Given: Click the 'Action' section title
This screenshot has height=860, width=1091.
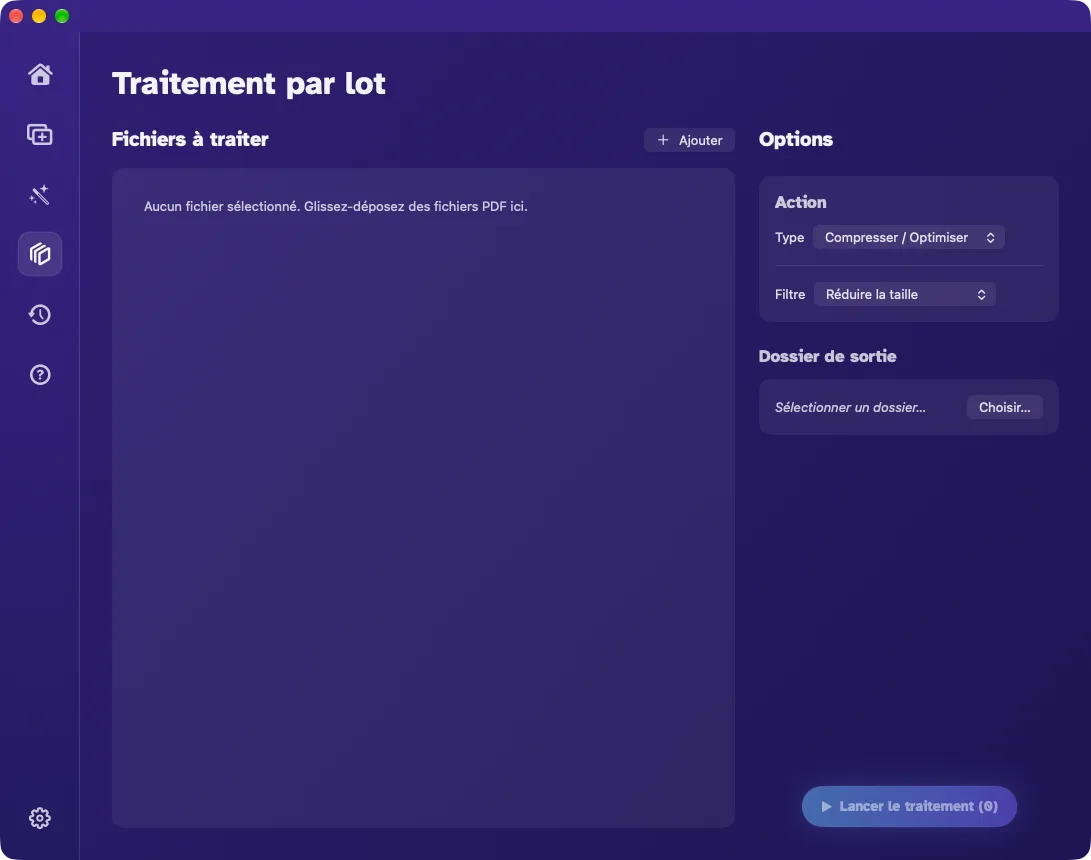Looking at the screenshot, I should 800,202.
